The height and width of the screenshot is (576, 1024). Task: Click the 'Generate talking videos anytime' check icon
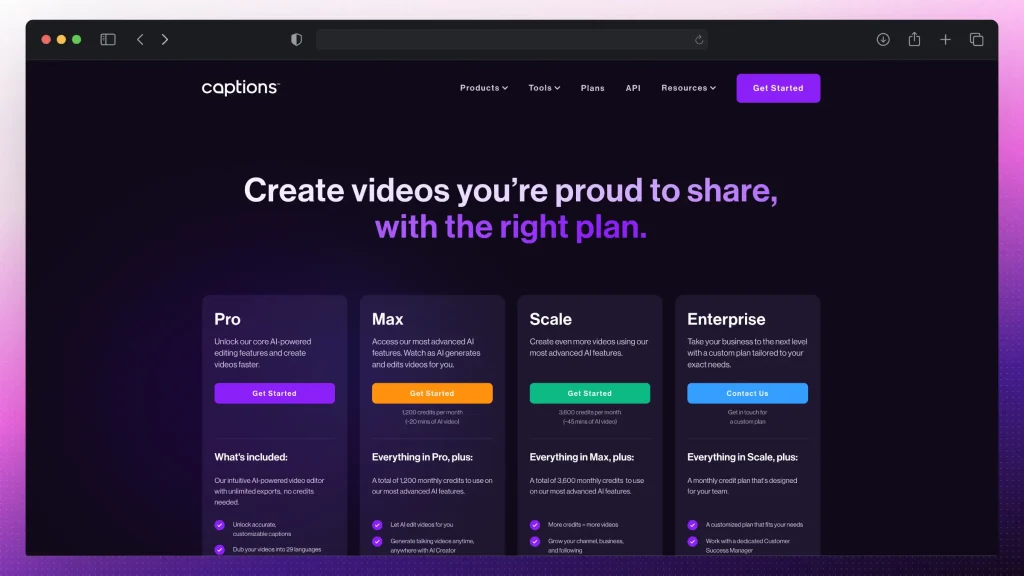pyautogui.click(x=377, y=541)
